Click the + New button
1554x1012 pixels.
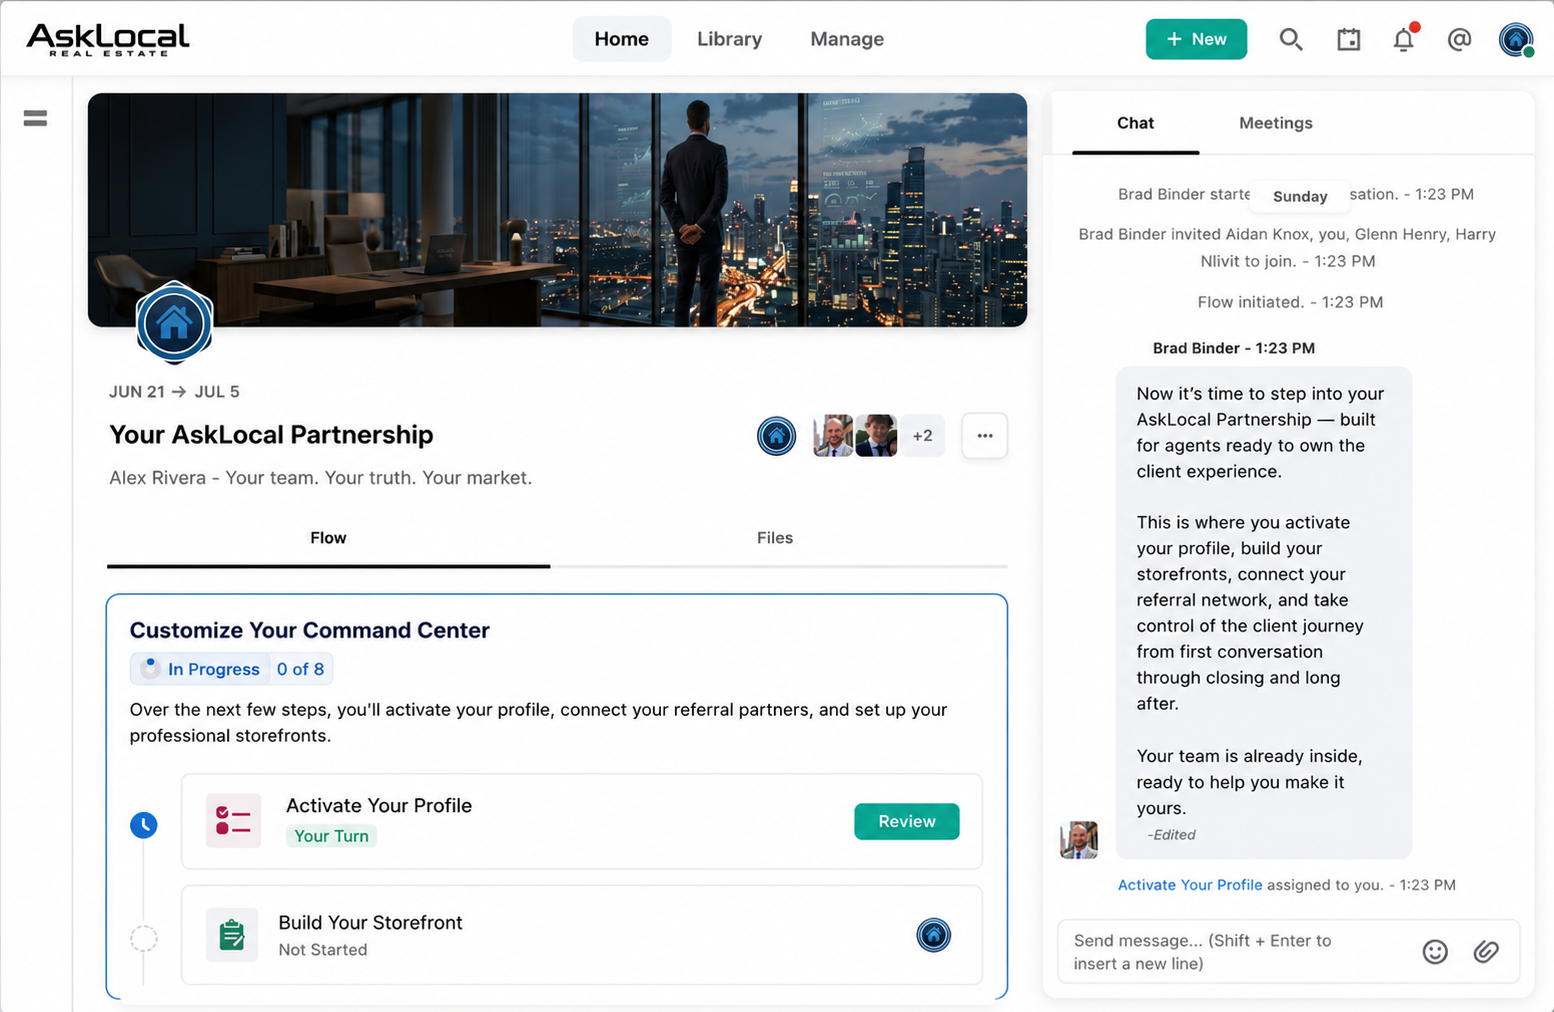click(1196, 39)
